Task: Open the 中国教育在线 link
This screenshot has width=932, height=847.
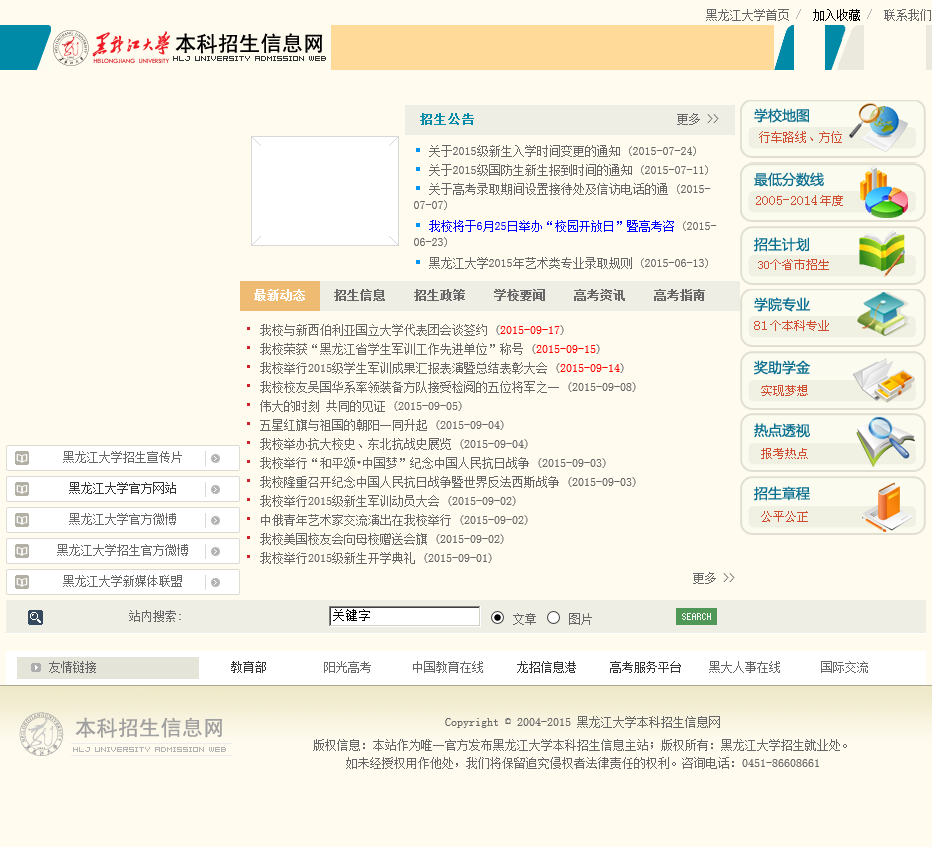Action: coord(448,667)
